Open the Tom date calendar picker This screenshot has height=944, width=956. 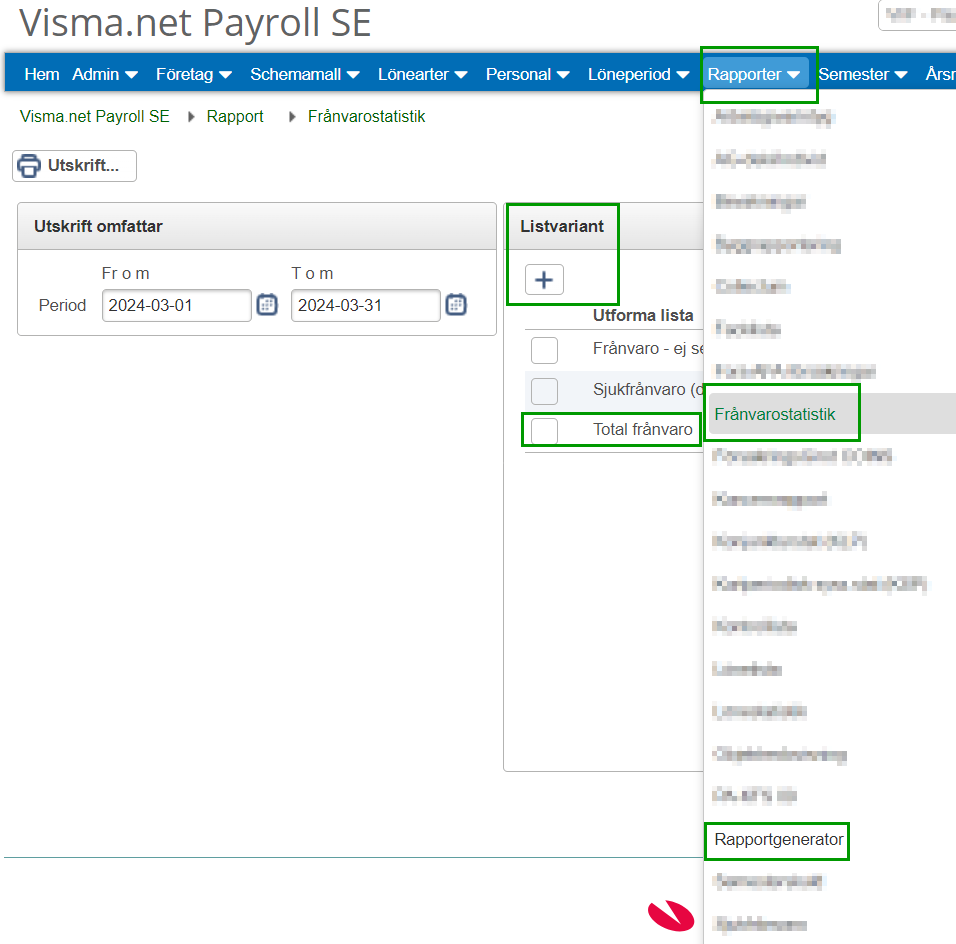click(x=456, y=304)
